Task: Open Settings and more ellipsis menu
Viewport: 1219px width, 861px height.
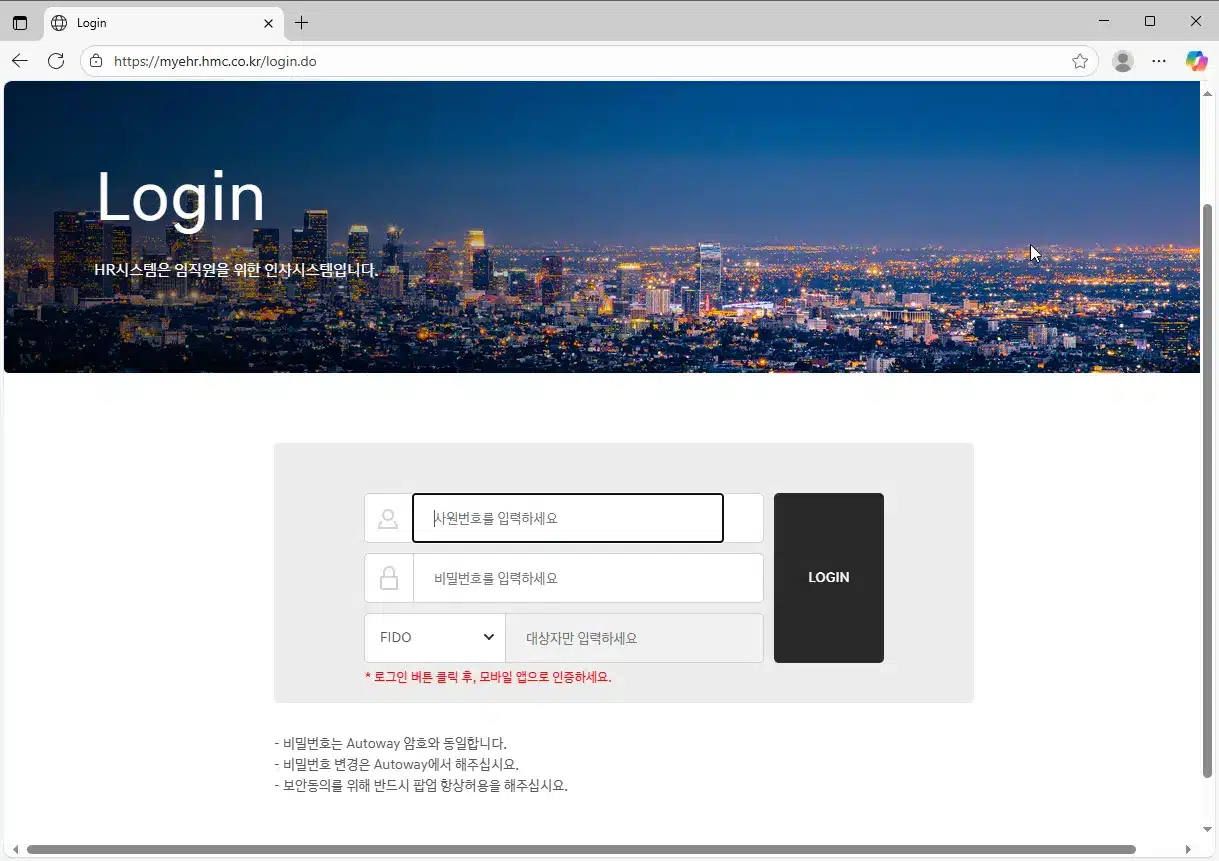Action: click(x=1159, y=61)
